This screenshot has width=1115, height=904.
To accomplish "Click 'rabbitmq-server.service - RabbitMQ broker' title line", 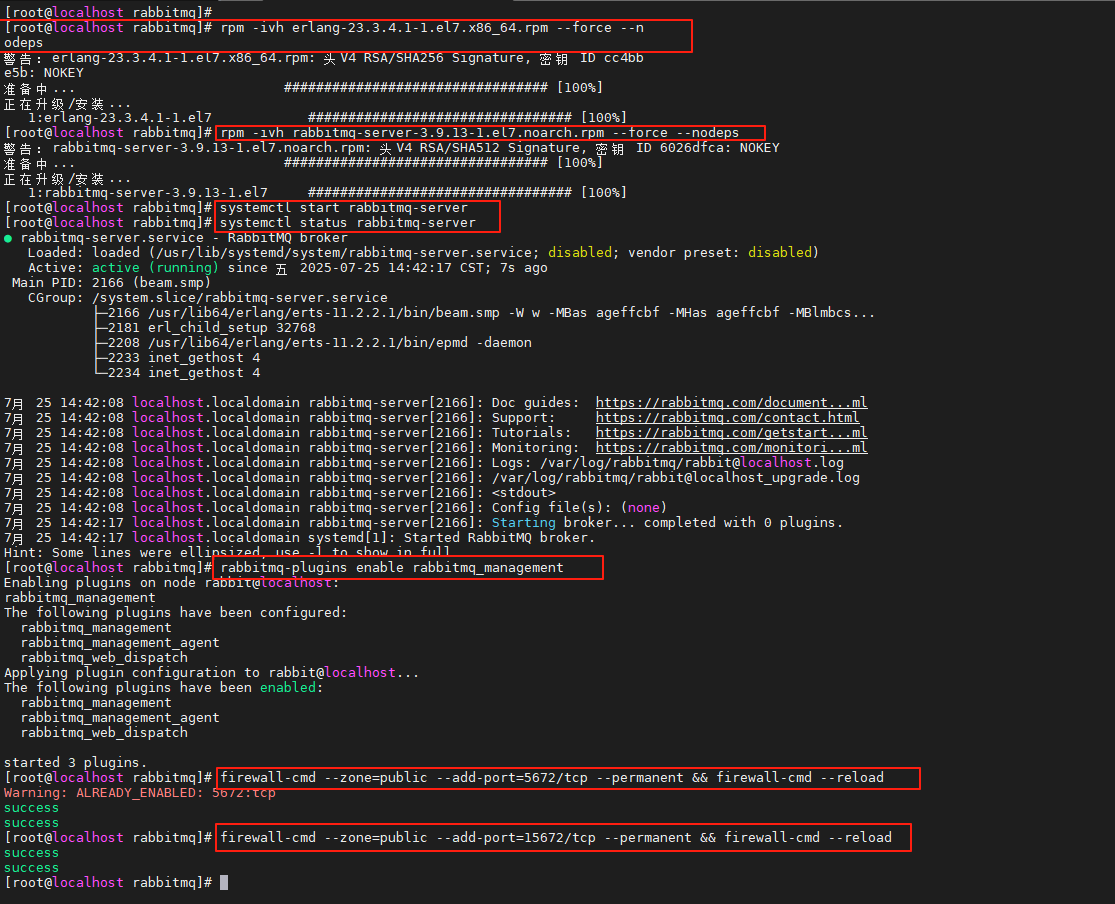I will 184,238.
